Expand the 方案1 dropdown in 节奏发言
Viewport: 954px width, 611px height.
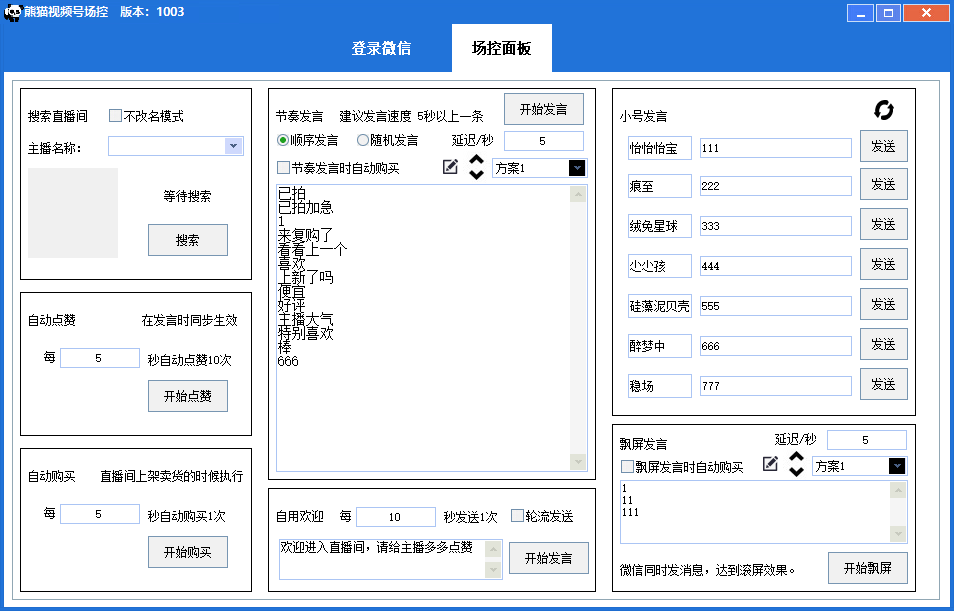point(577,168)
